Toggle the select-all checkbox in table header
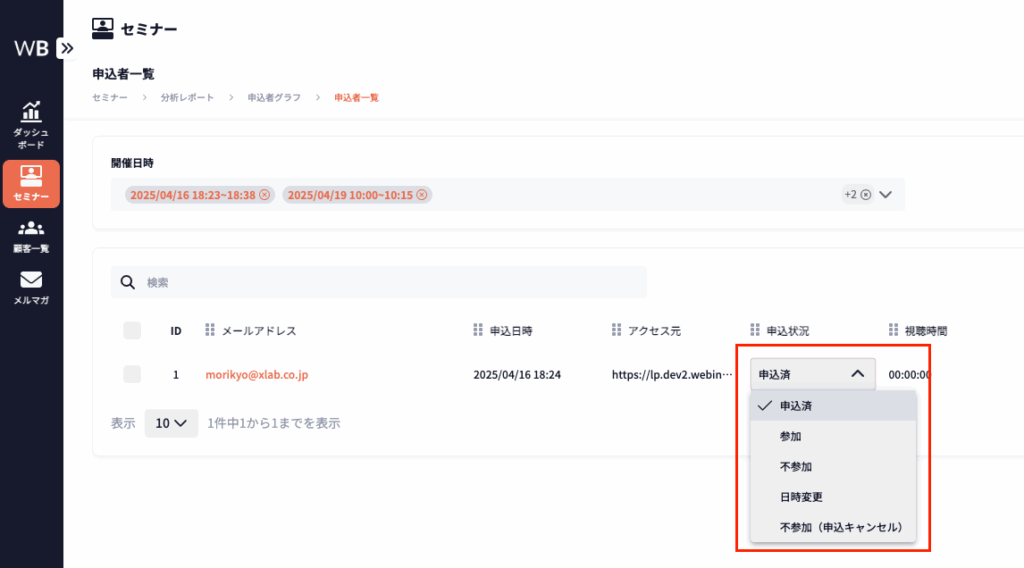1024x568 pixels. click(x=132, y=331)
